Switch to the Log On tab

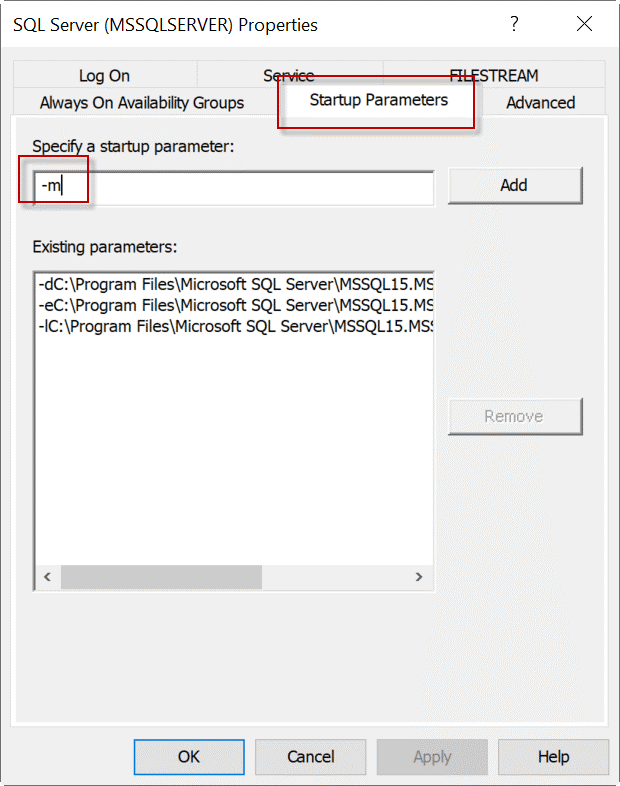pyautogui.click(x=105, y=75)
